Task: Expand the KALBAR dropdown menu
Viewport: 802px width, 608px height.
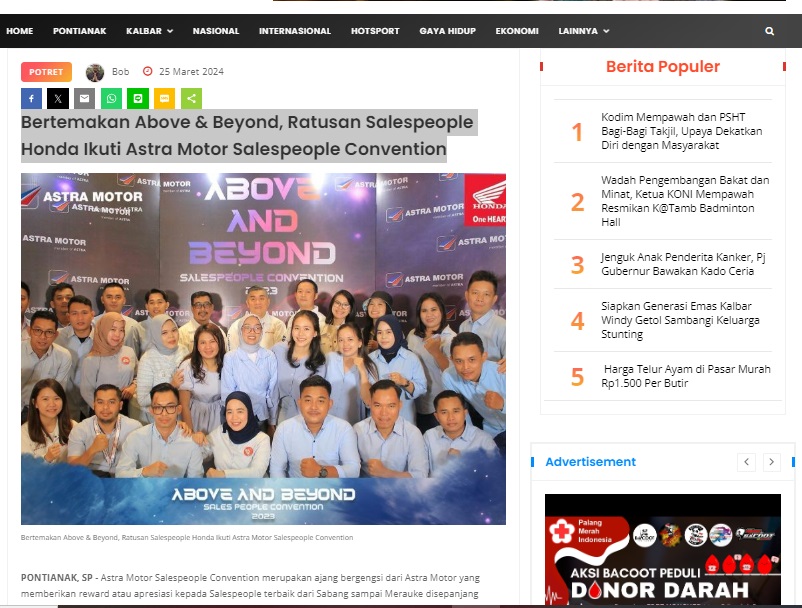Action: (149, 31)
